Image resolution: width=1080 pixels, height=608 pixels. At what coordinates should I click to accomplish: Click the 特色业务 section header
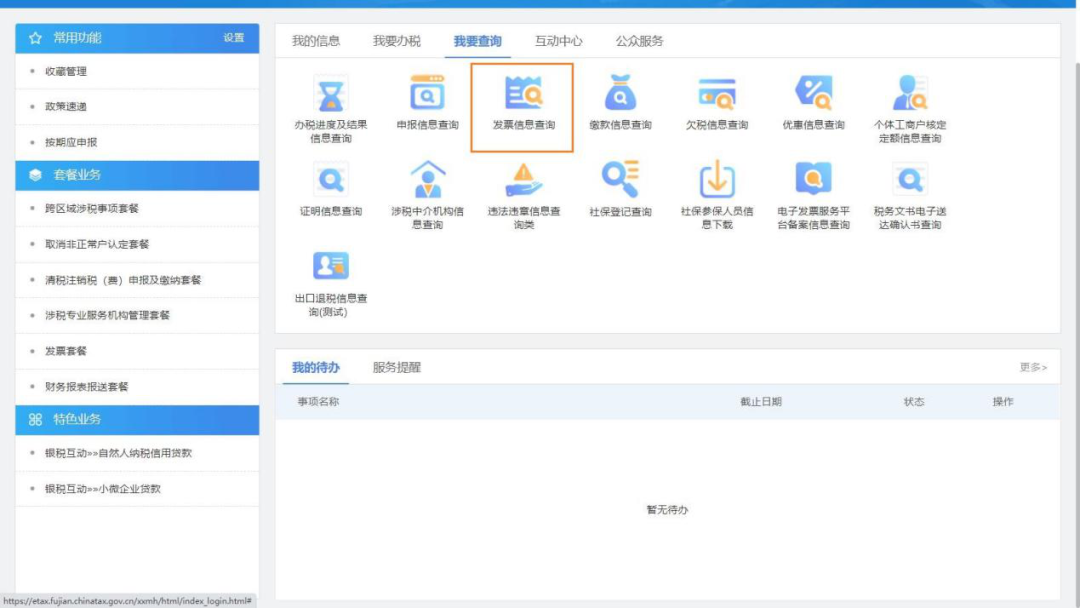pos(137,420)
